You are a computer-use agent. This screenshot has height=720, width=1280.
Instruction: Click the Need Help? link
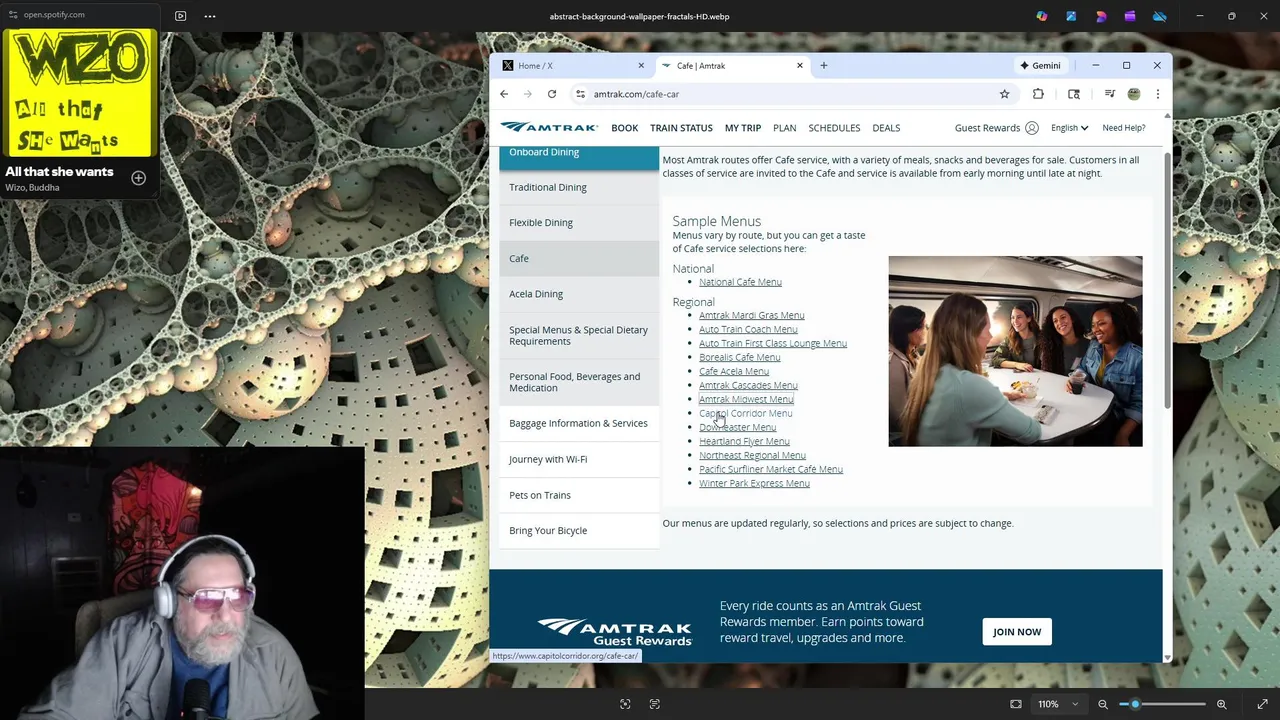pos(1123,128)
